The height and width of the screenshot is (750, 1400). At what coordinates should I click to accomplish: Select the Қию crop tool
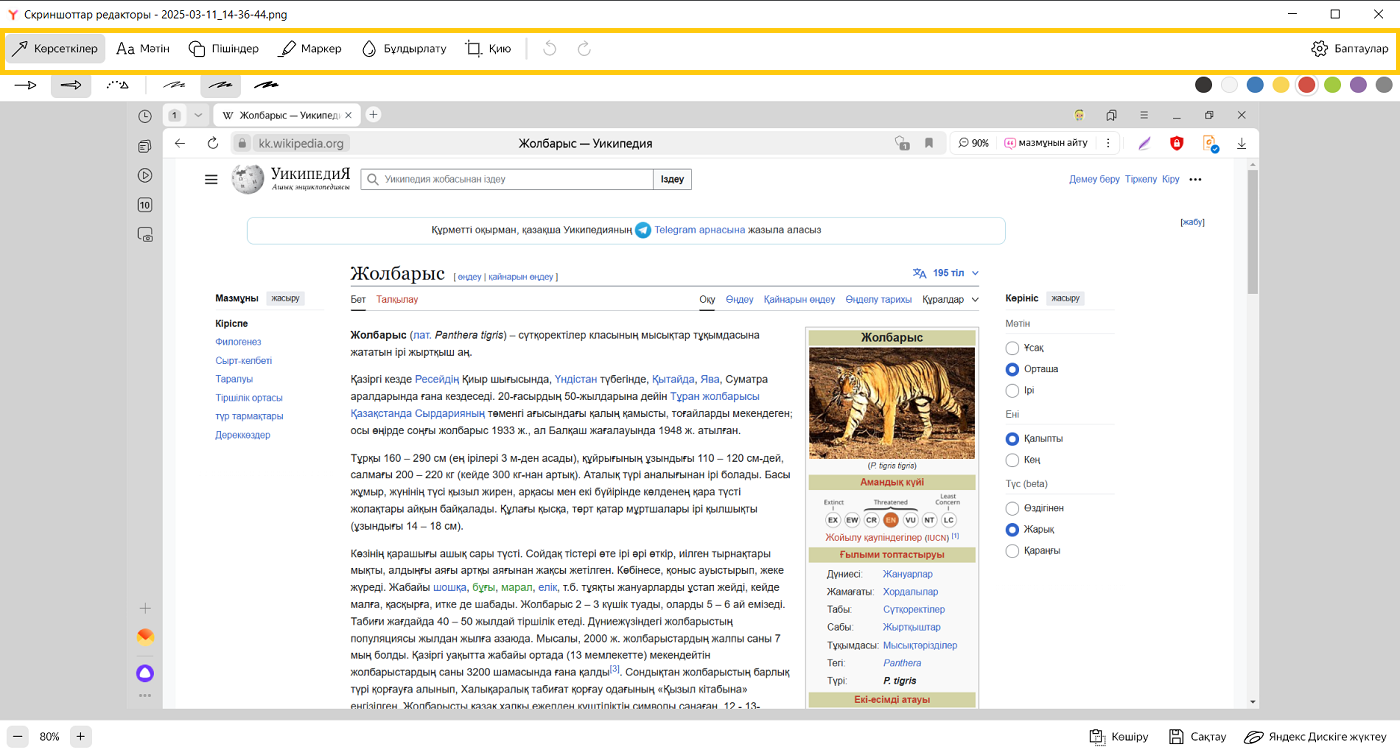click(488, 48)
